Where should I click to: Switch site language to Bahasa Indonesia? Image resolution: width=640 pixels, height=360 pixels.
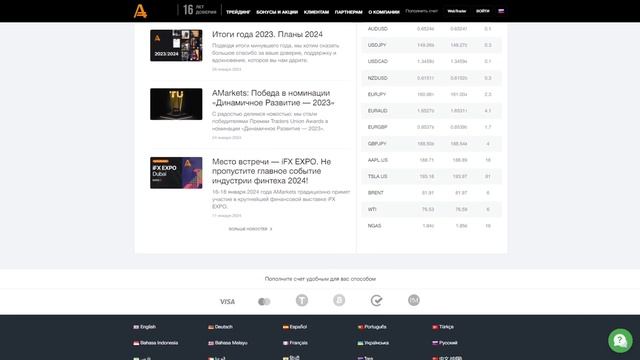(x=156, y=343)
